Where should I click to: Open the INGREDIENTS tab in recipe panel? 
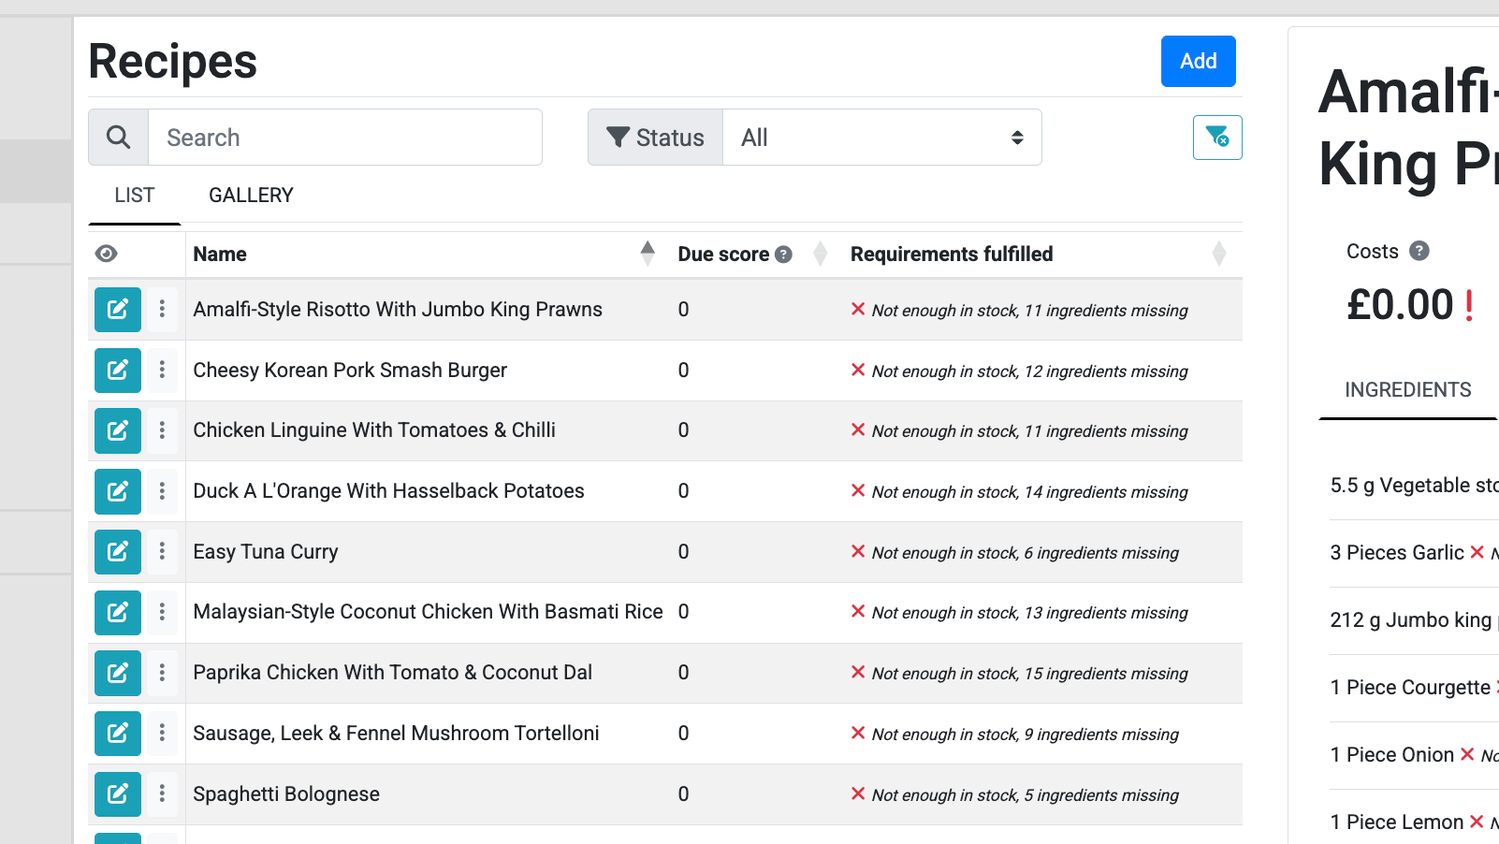(1408, 390)
